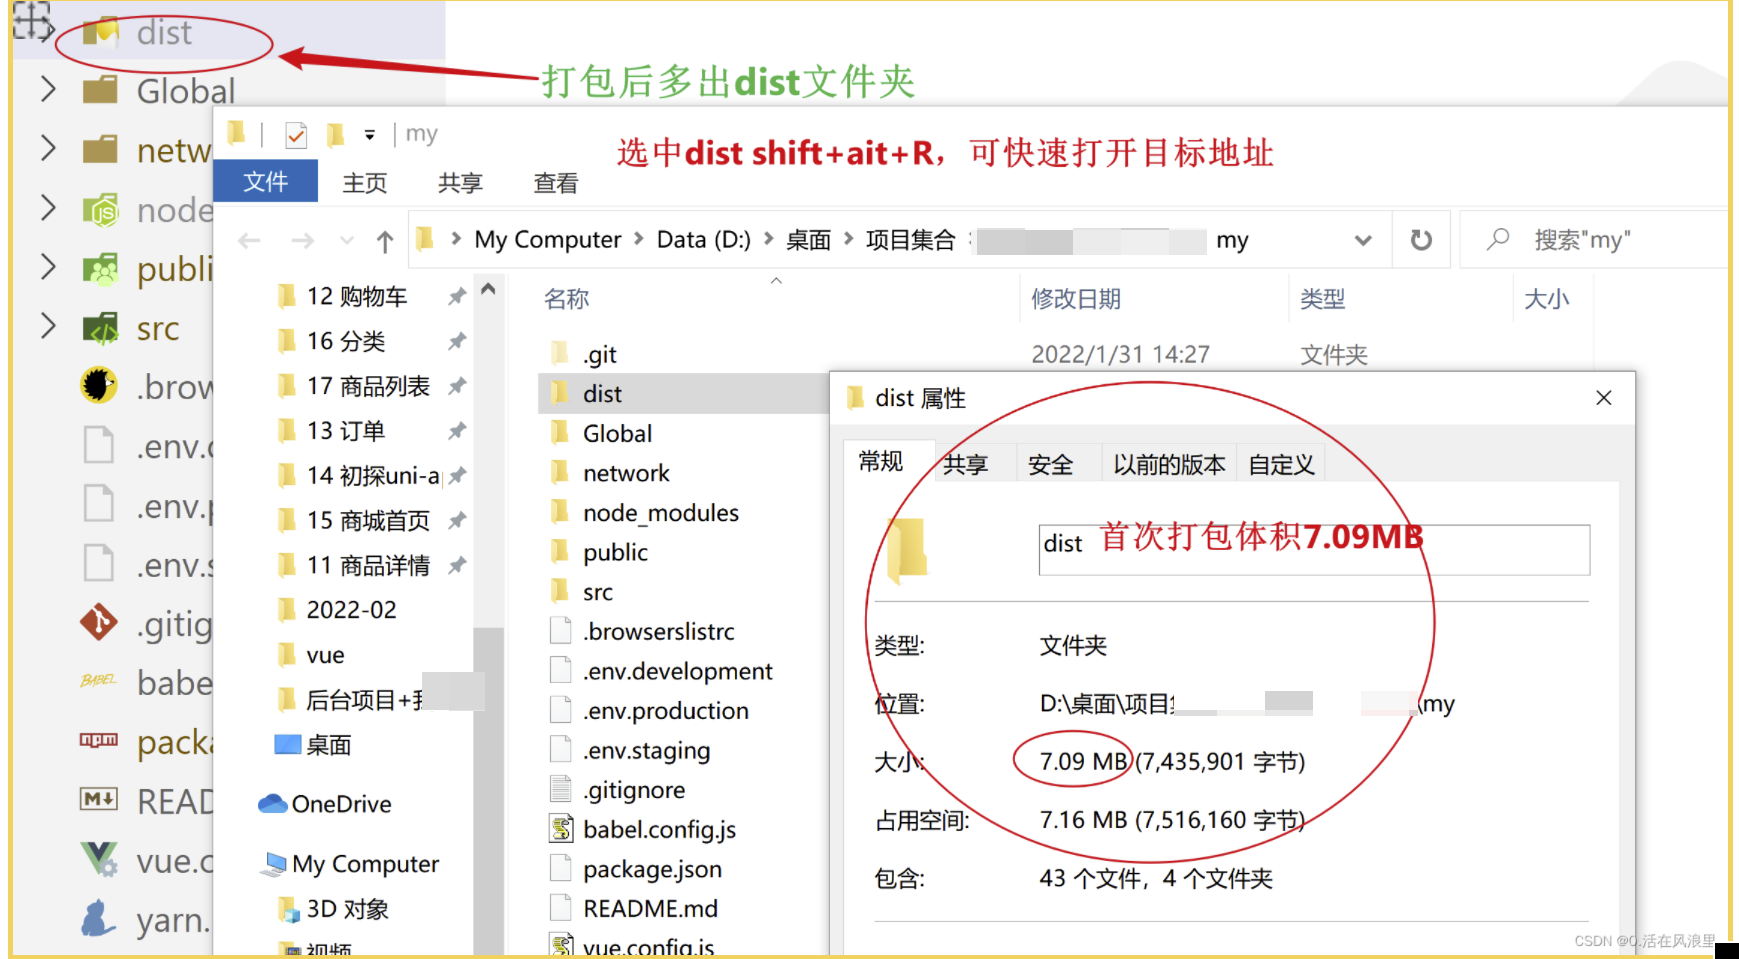Viewport: 1739px width, 959px height.
Task: Click Data (D:) in address breadcrumb
Action: (704, 240)
